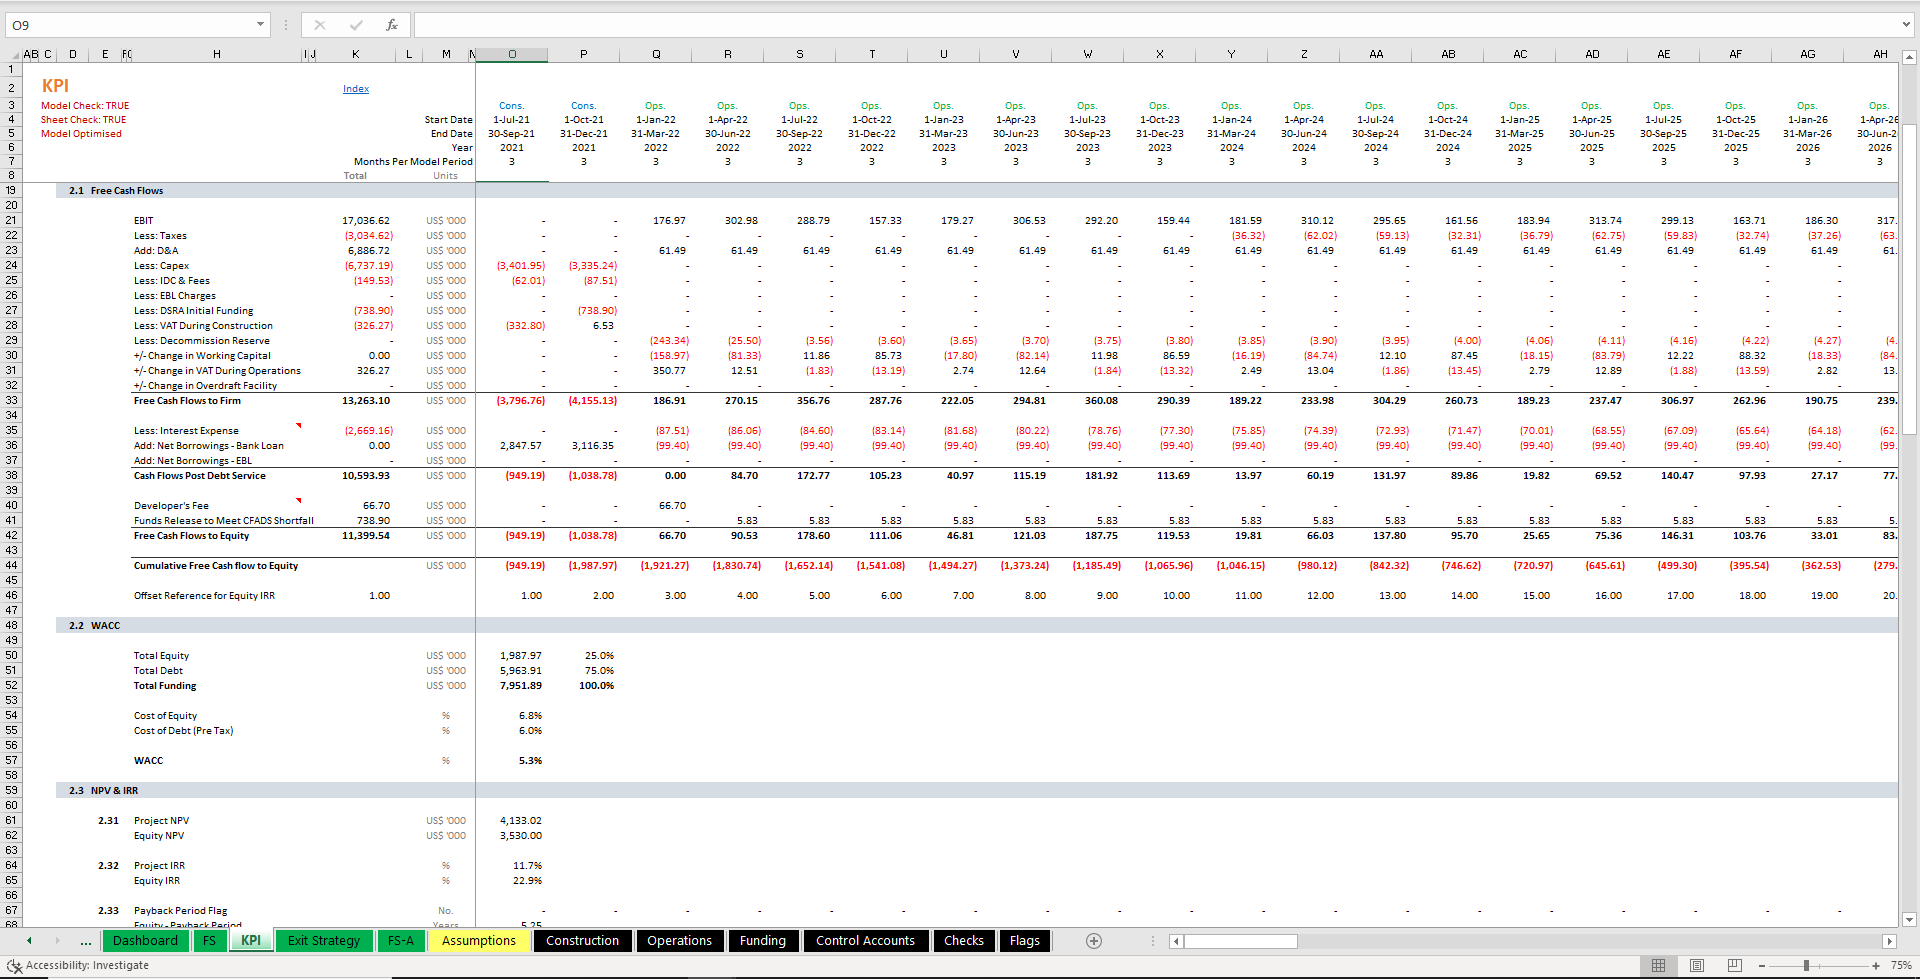Go to the Assumptions sheet tab

[x=479, y=941]
